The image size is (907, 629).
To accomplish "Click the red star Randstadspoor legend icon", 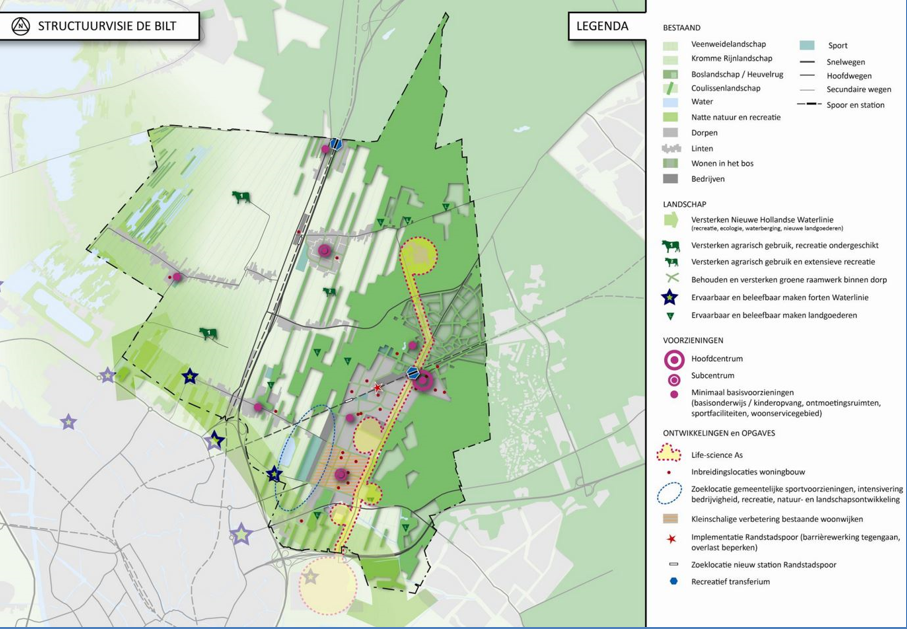I will coord(671,539).
